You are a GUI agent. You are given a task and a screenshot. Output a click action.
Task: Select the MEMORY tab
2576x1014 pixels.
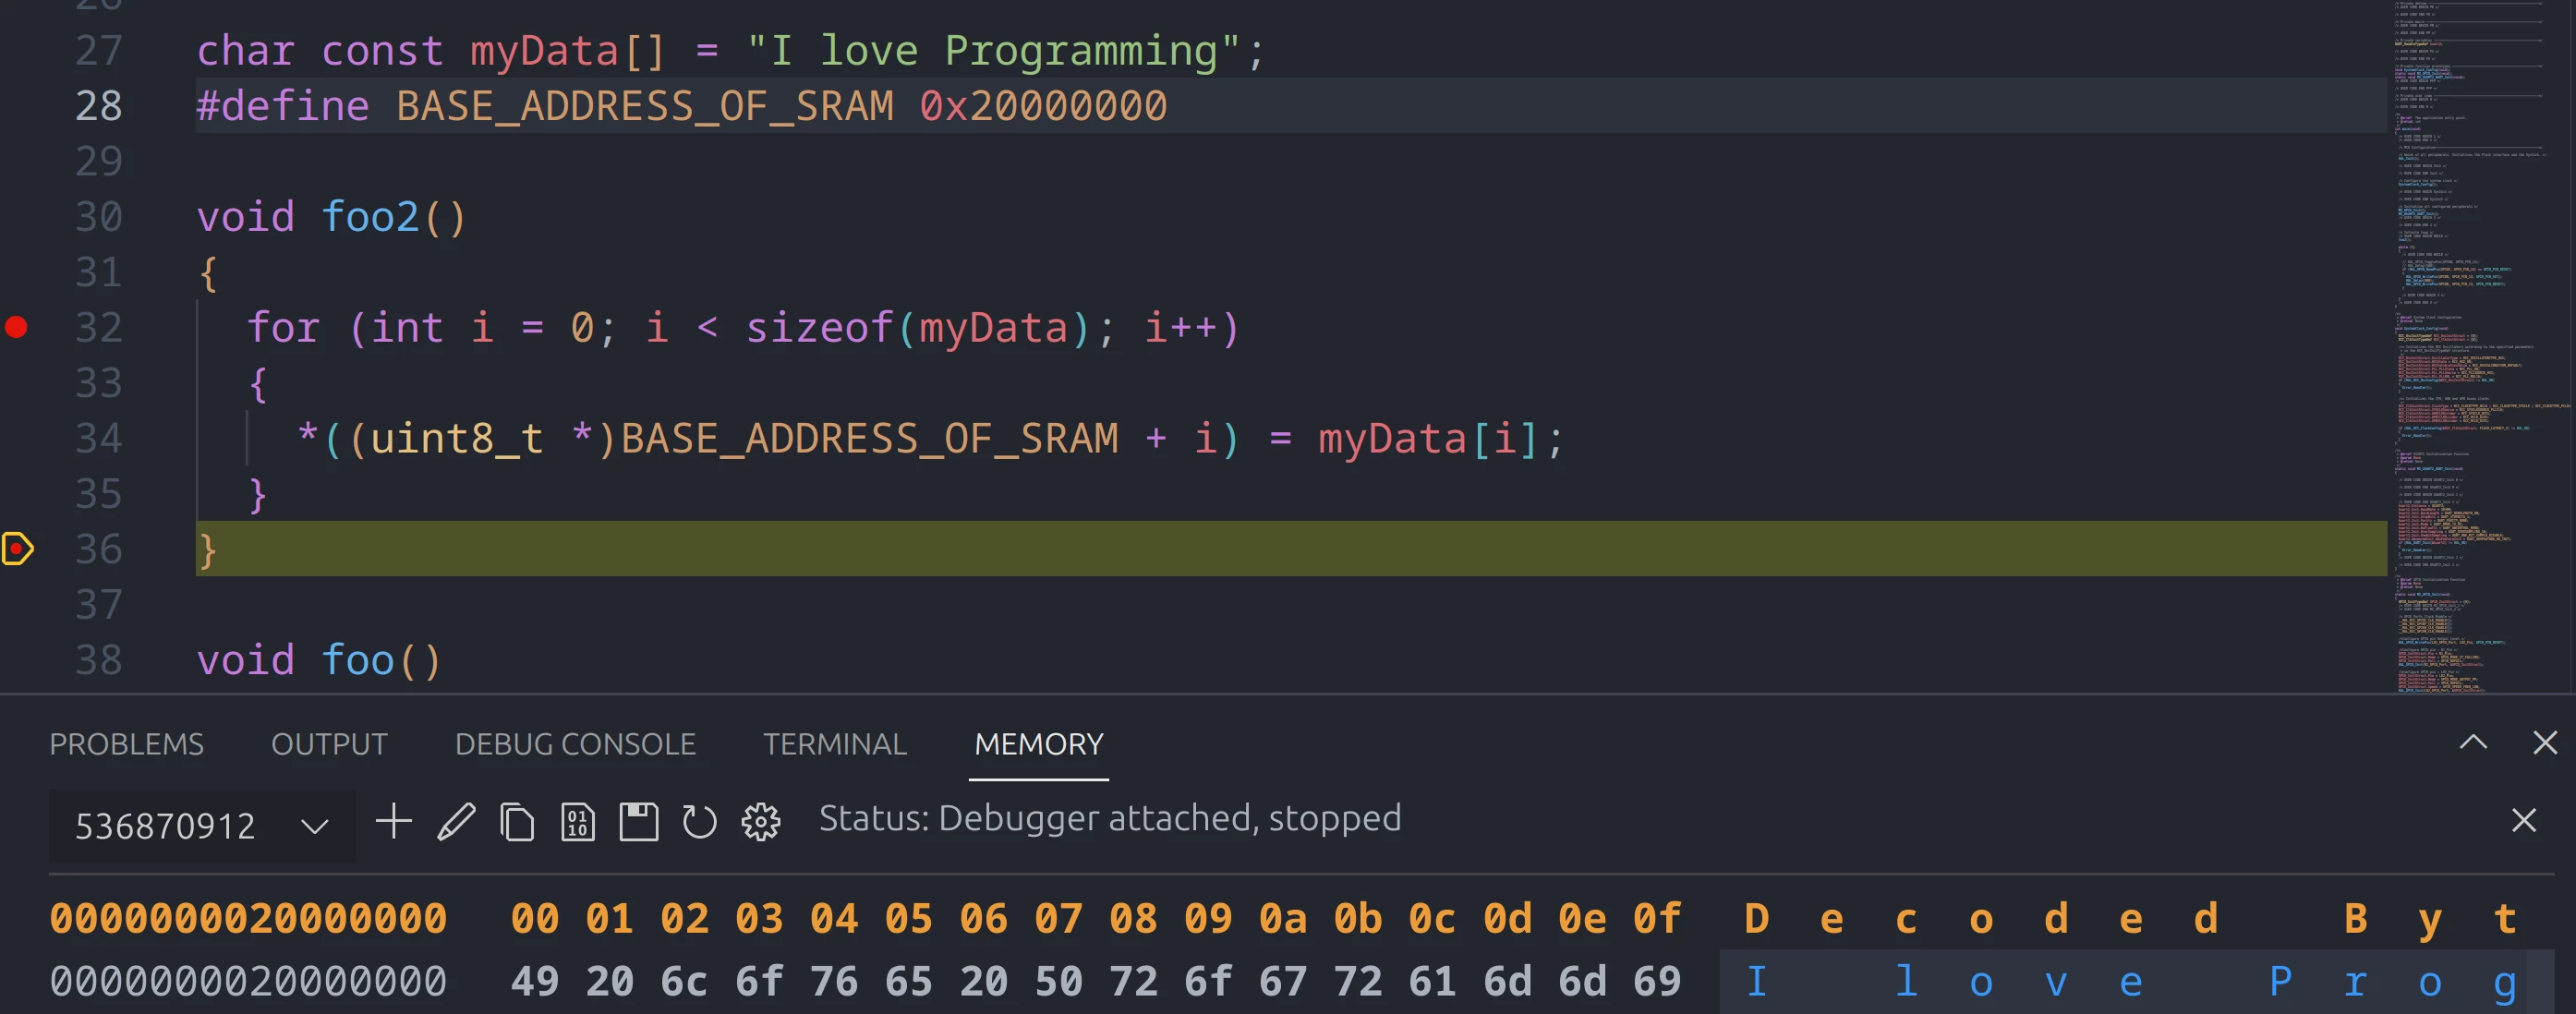pos(1039,744)
